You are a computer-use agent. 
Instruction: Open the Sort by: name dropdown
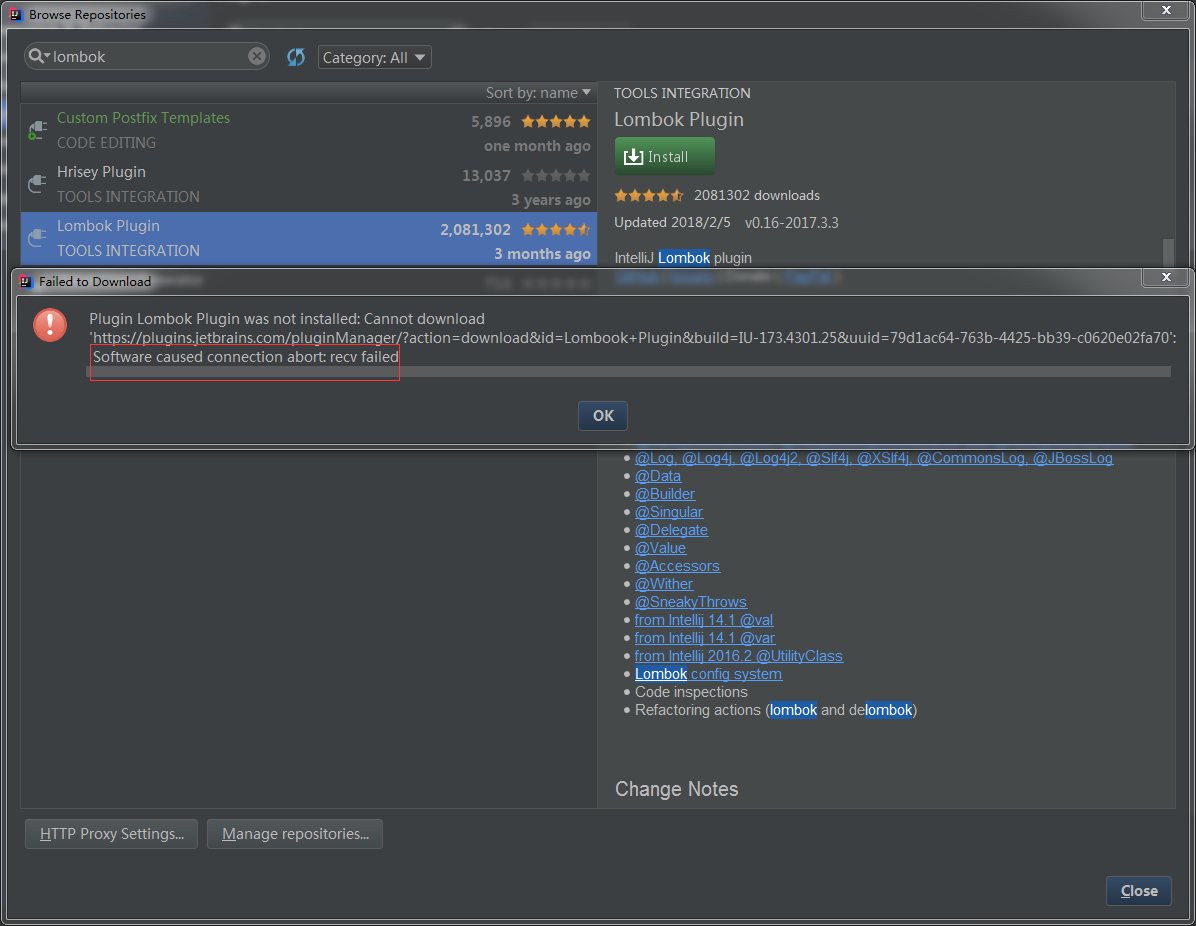tap(538, 93)
